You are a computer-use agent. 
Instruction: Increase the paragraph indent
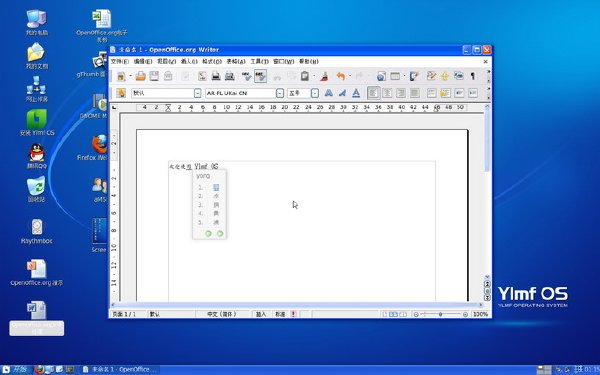point(473,93)
